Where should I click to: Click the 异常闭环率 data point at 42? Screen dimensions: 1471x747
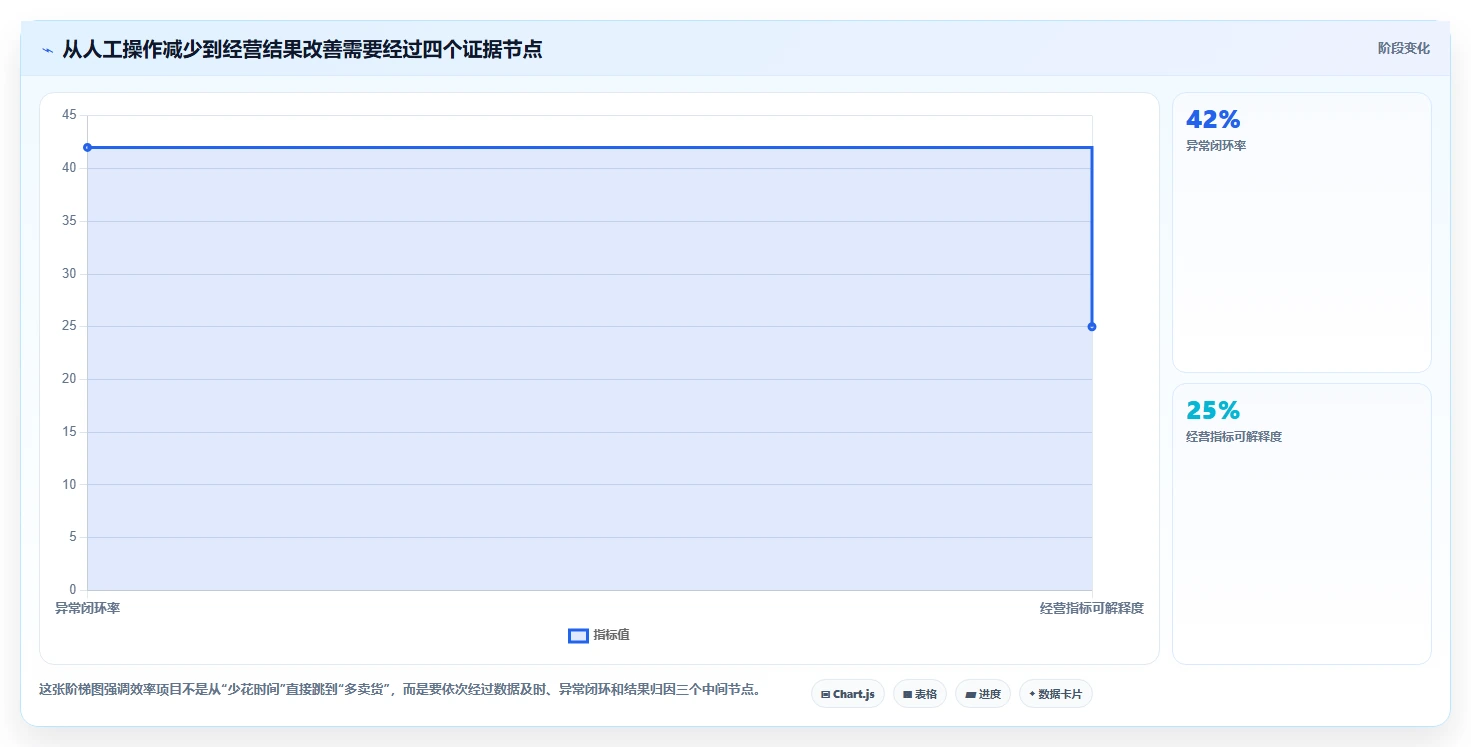[87, 147]
